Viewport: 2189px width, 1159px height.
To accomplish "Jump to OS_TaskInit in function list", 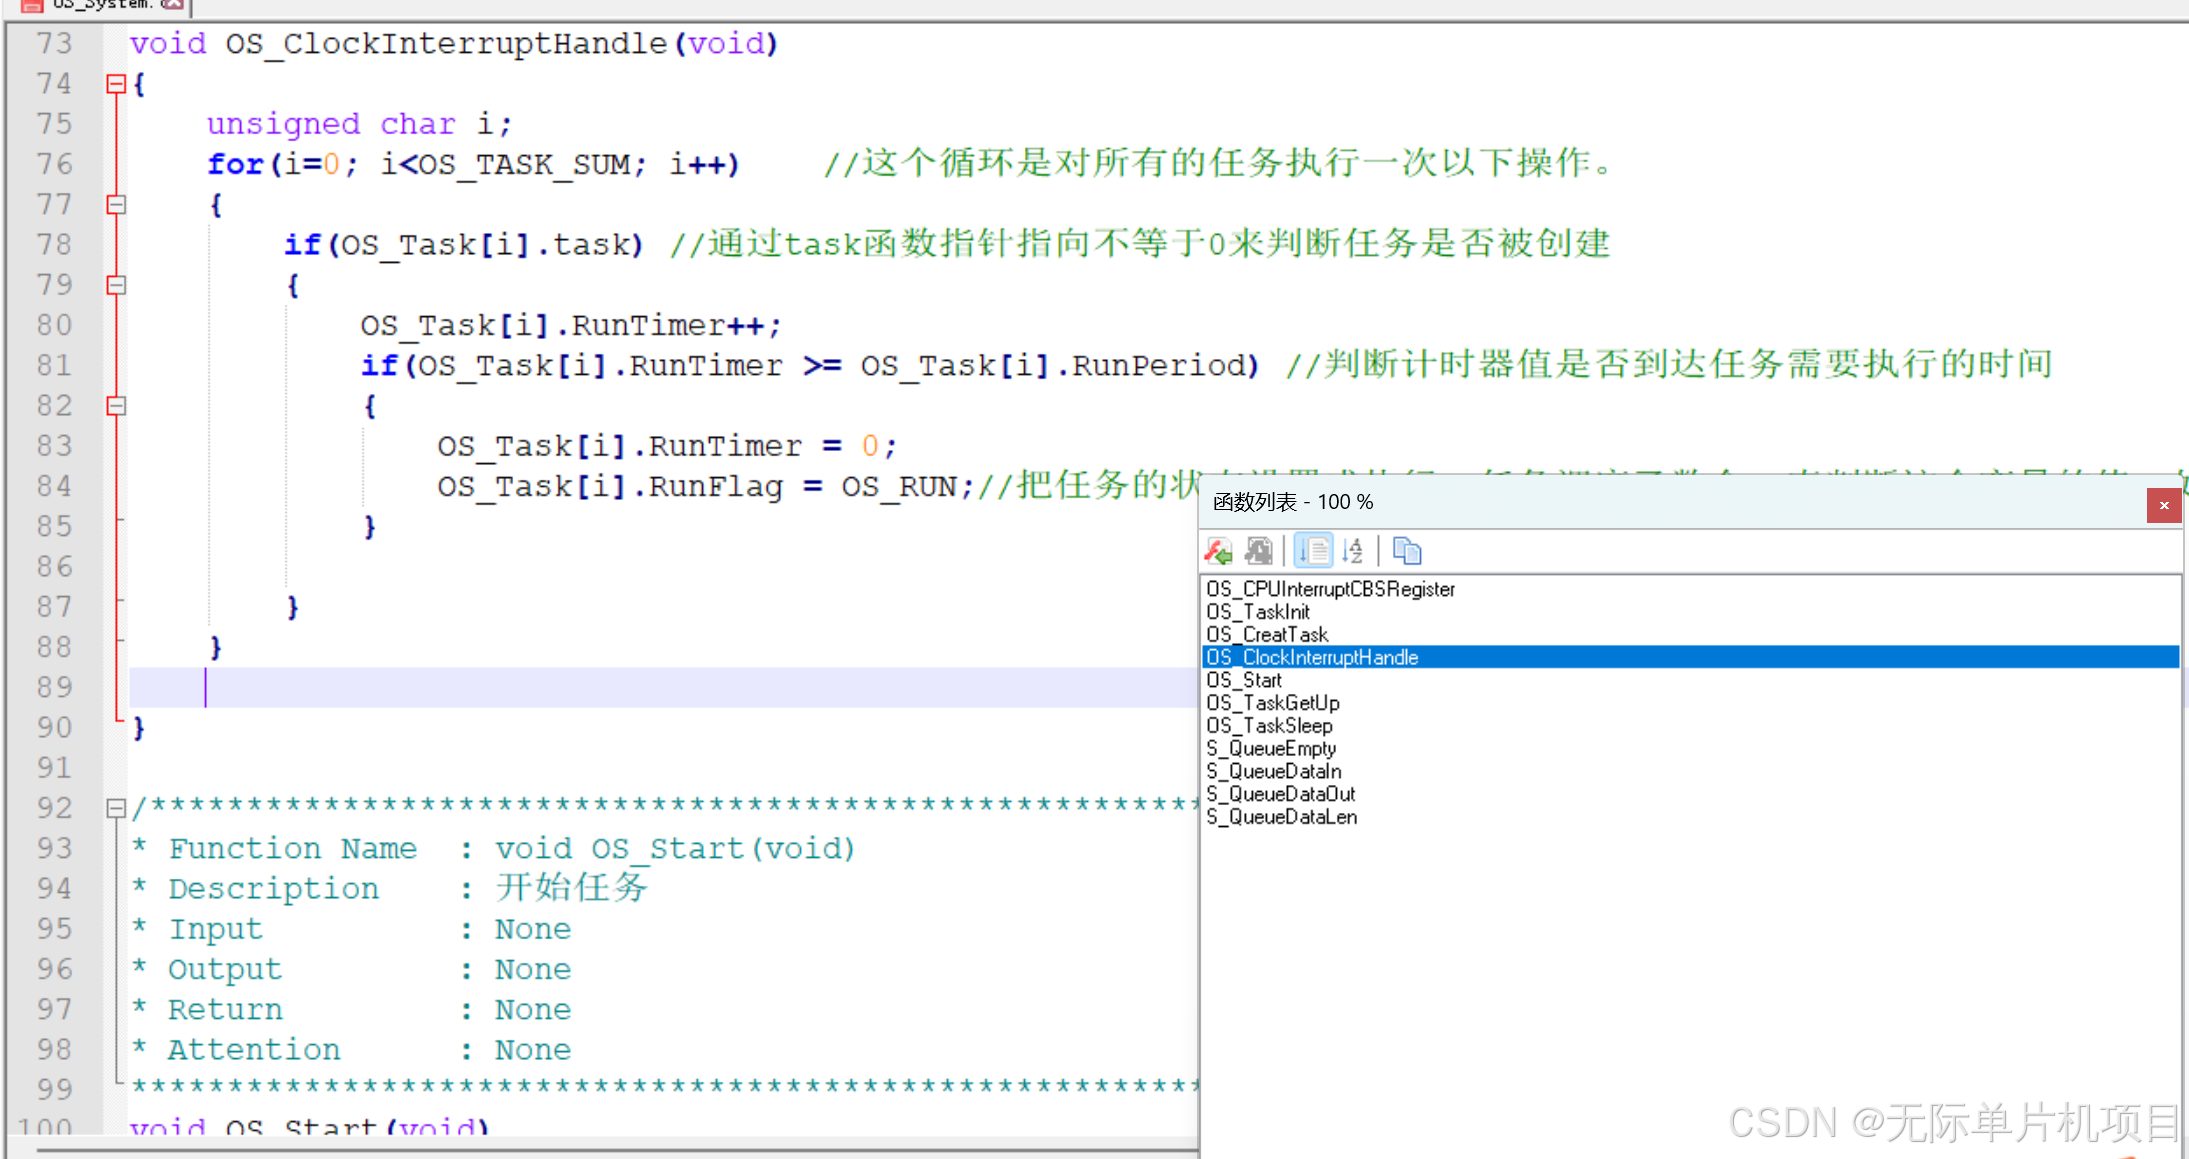I will coord(1258,612).
